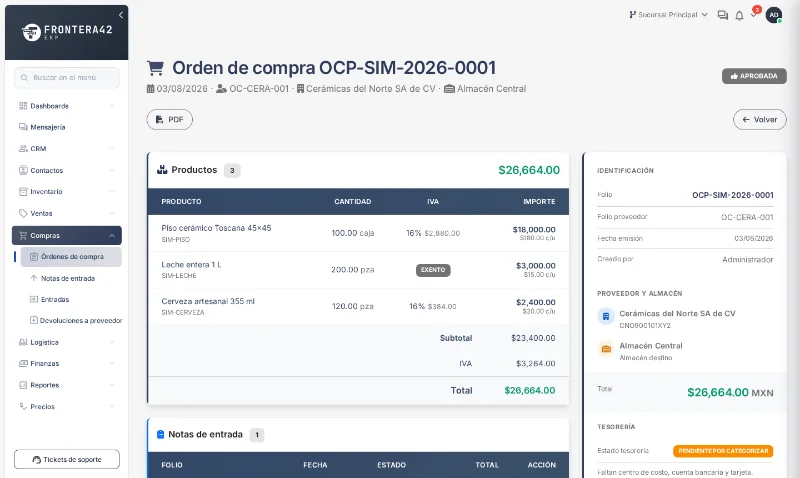Click the Precios menu icon

(x=23, y=407)
